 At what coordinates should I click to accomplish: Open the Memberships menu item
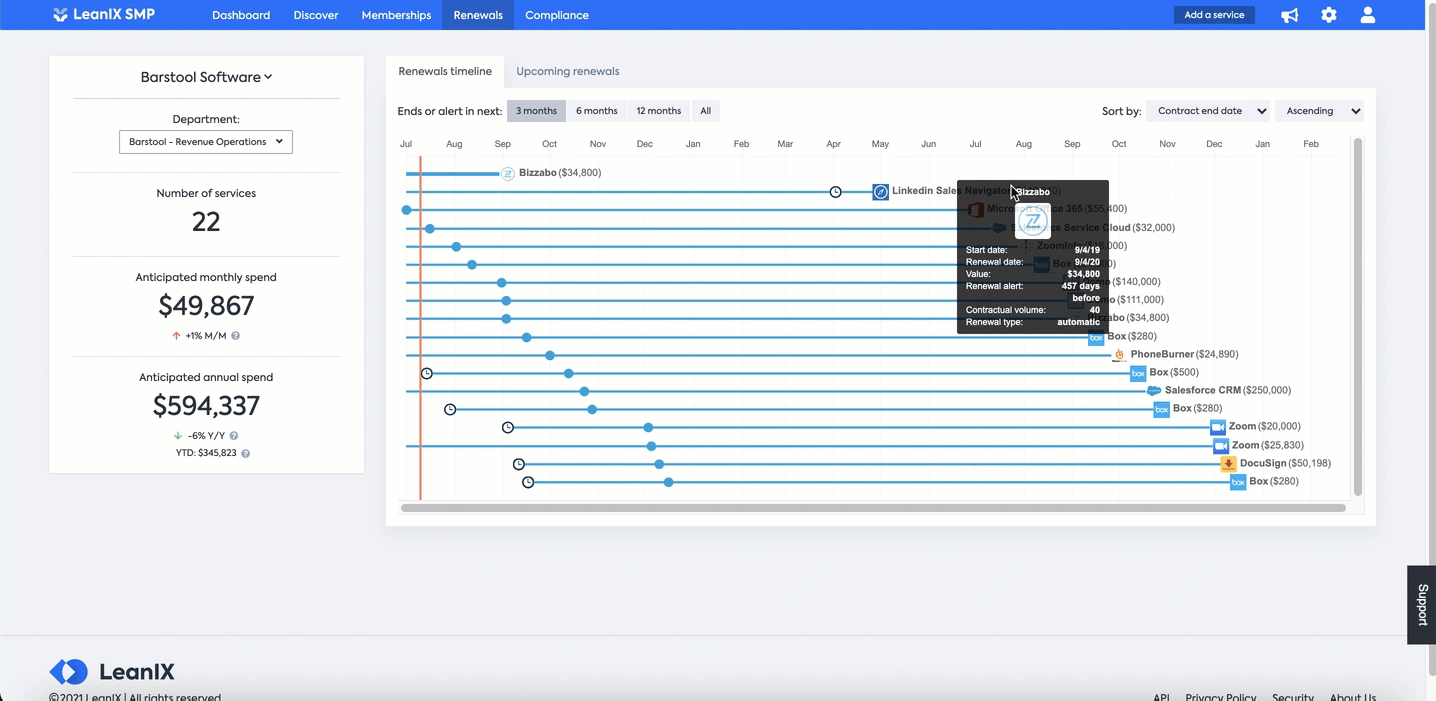[x=396, y=15]
